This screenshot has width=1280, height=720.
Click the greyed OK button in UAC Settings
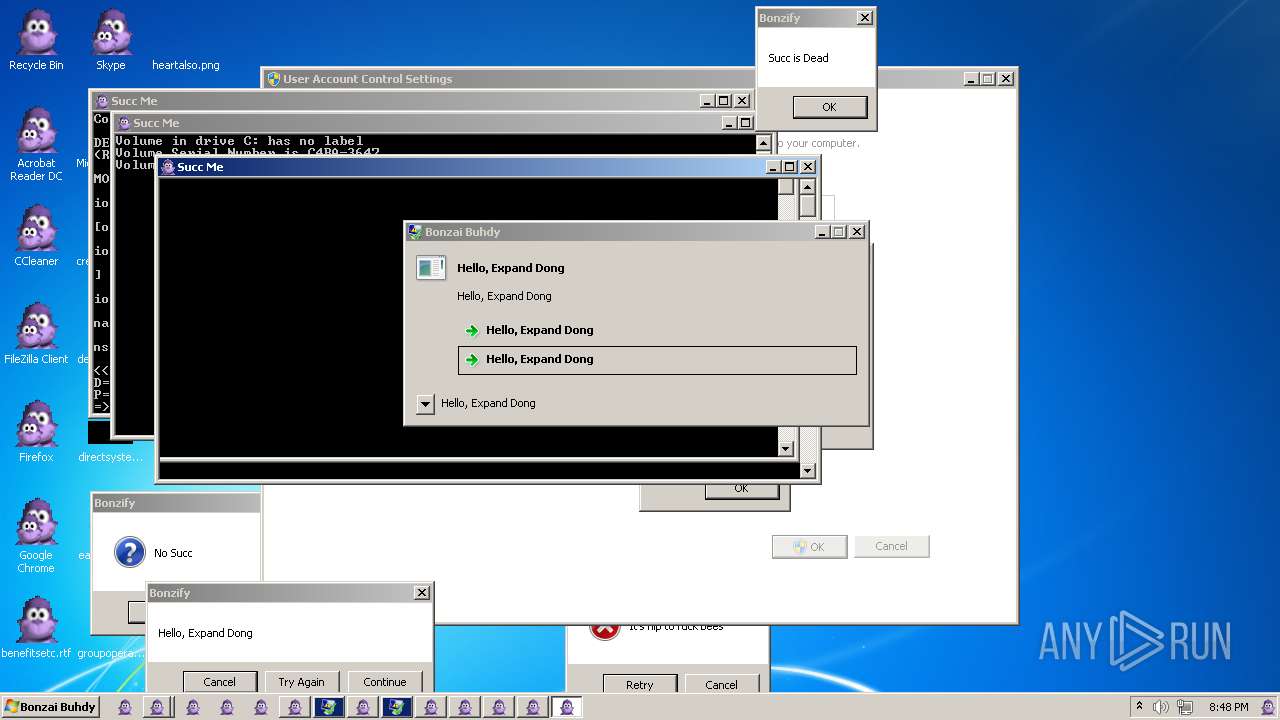coord(810,546)
